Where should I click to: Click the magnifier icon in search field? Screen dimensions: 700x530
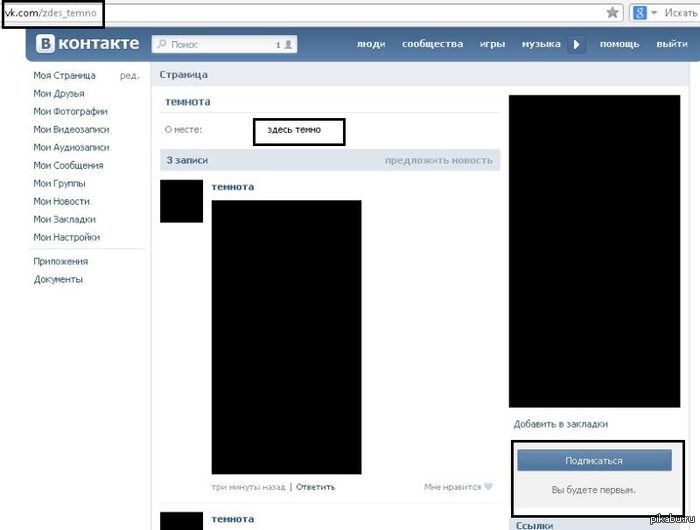click(161, 45)
